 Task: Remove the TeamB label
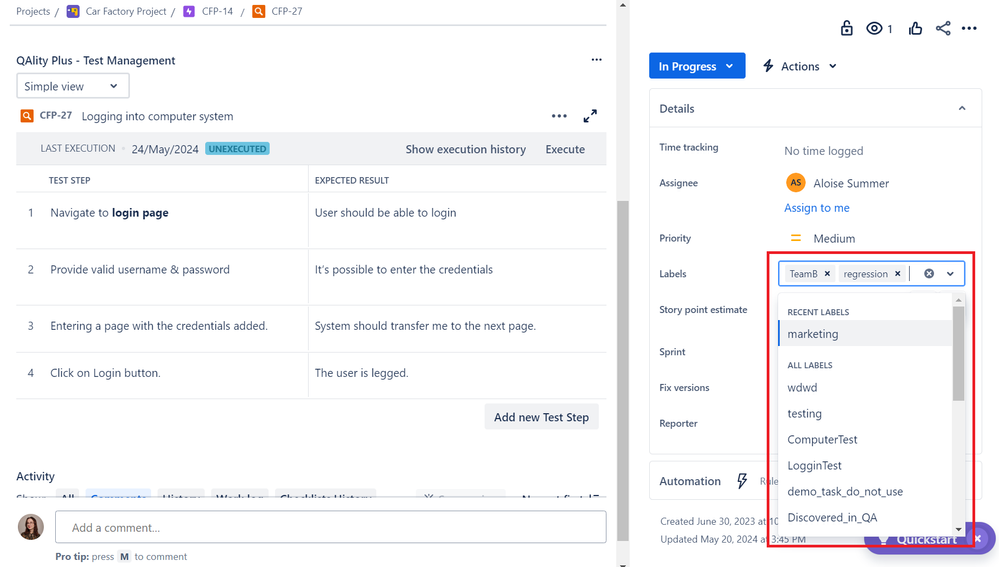coord(827,273)
